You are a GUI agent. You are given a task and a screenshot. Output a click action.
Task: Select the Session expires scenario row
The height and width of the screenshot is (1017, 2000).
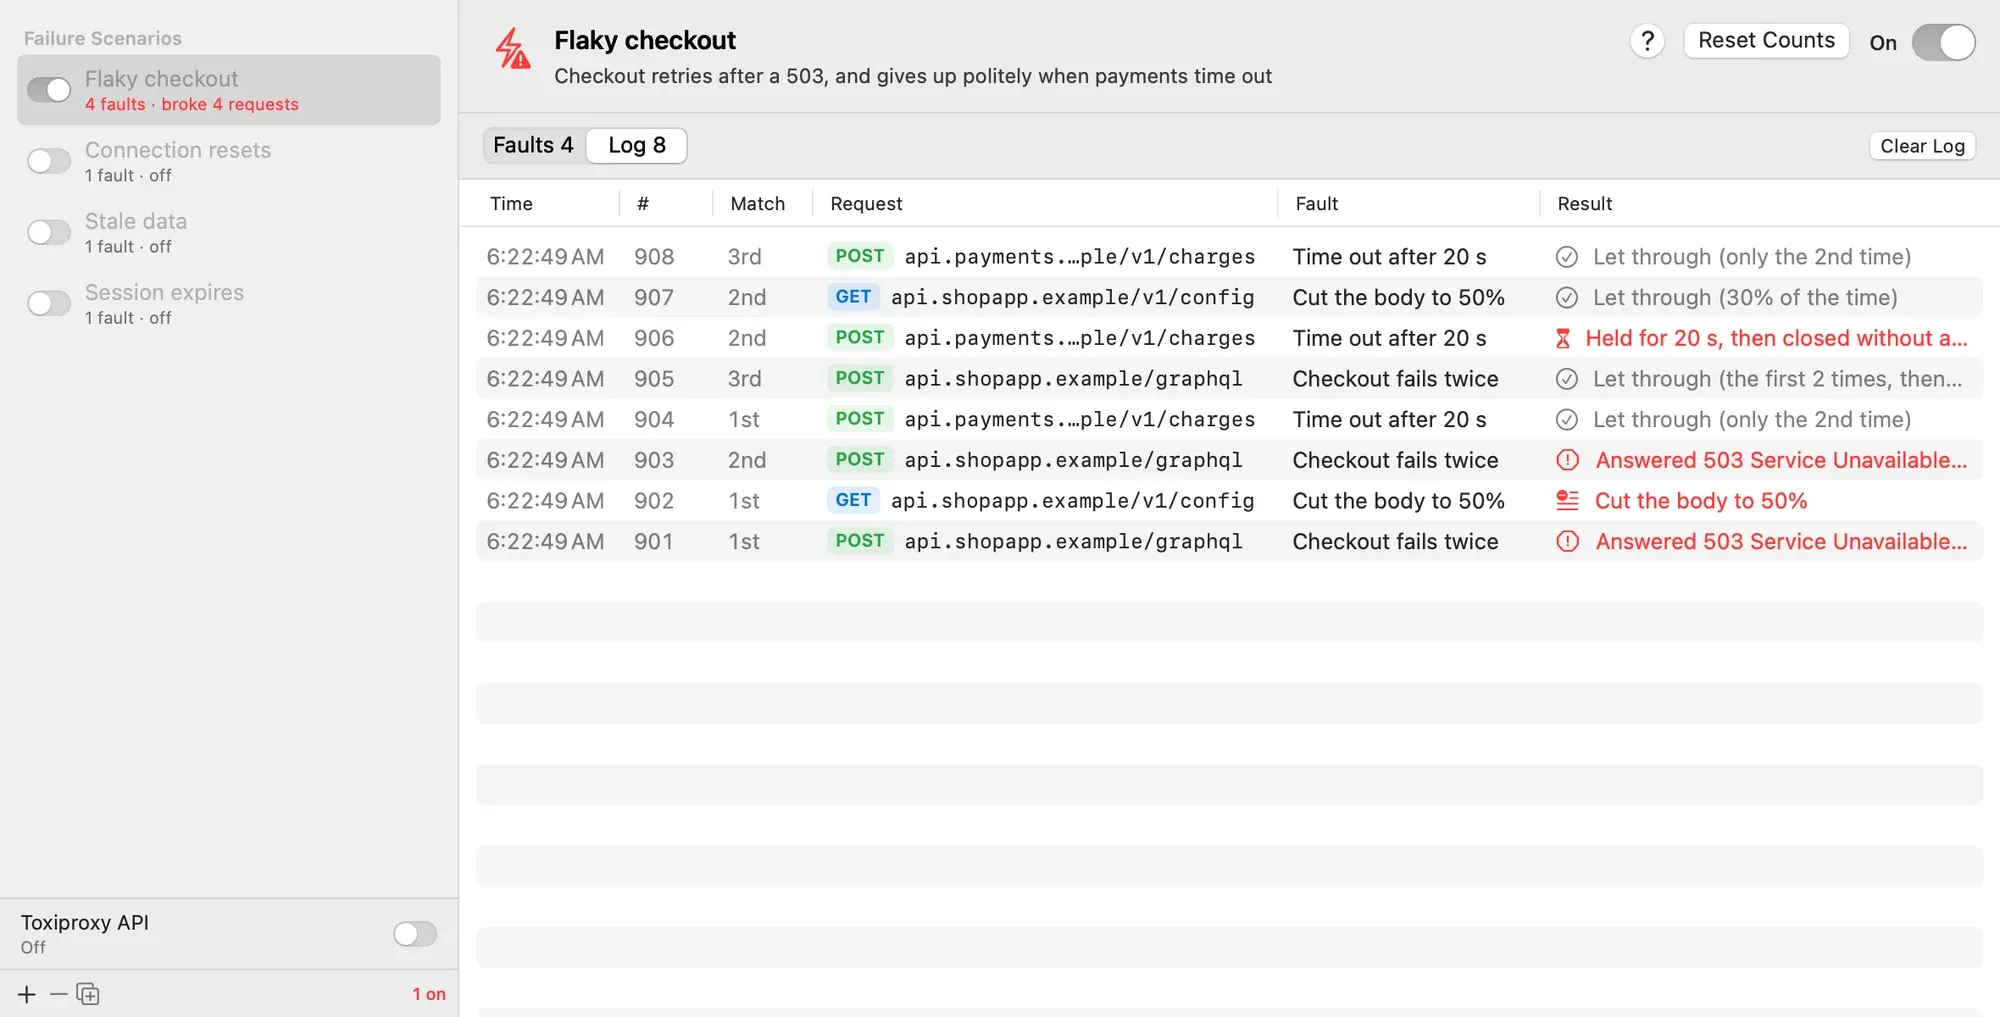(x=229, y=303)
